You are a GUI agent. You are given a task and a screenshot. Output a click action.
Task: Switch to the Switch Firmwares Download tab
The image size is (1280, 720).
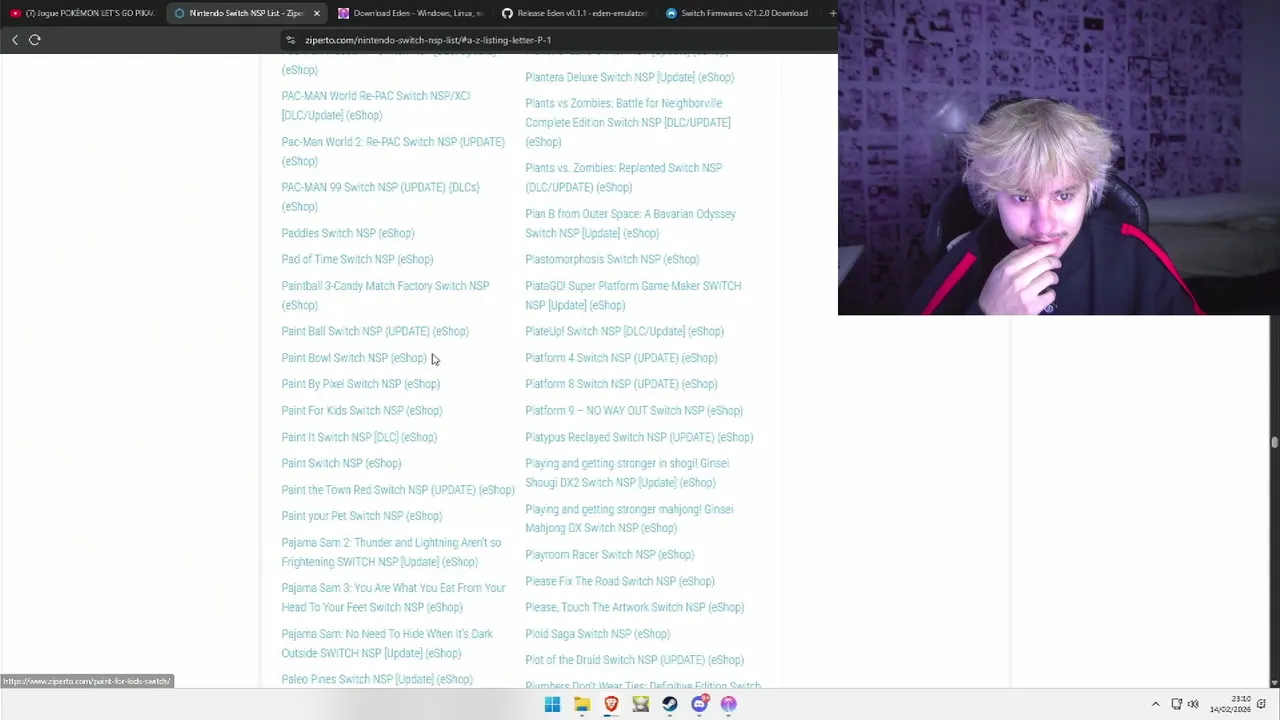tap(738, 13)
